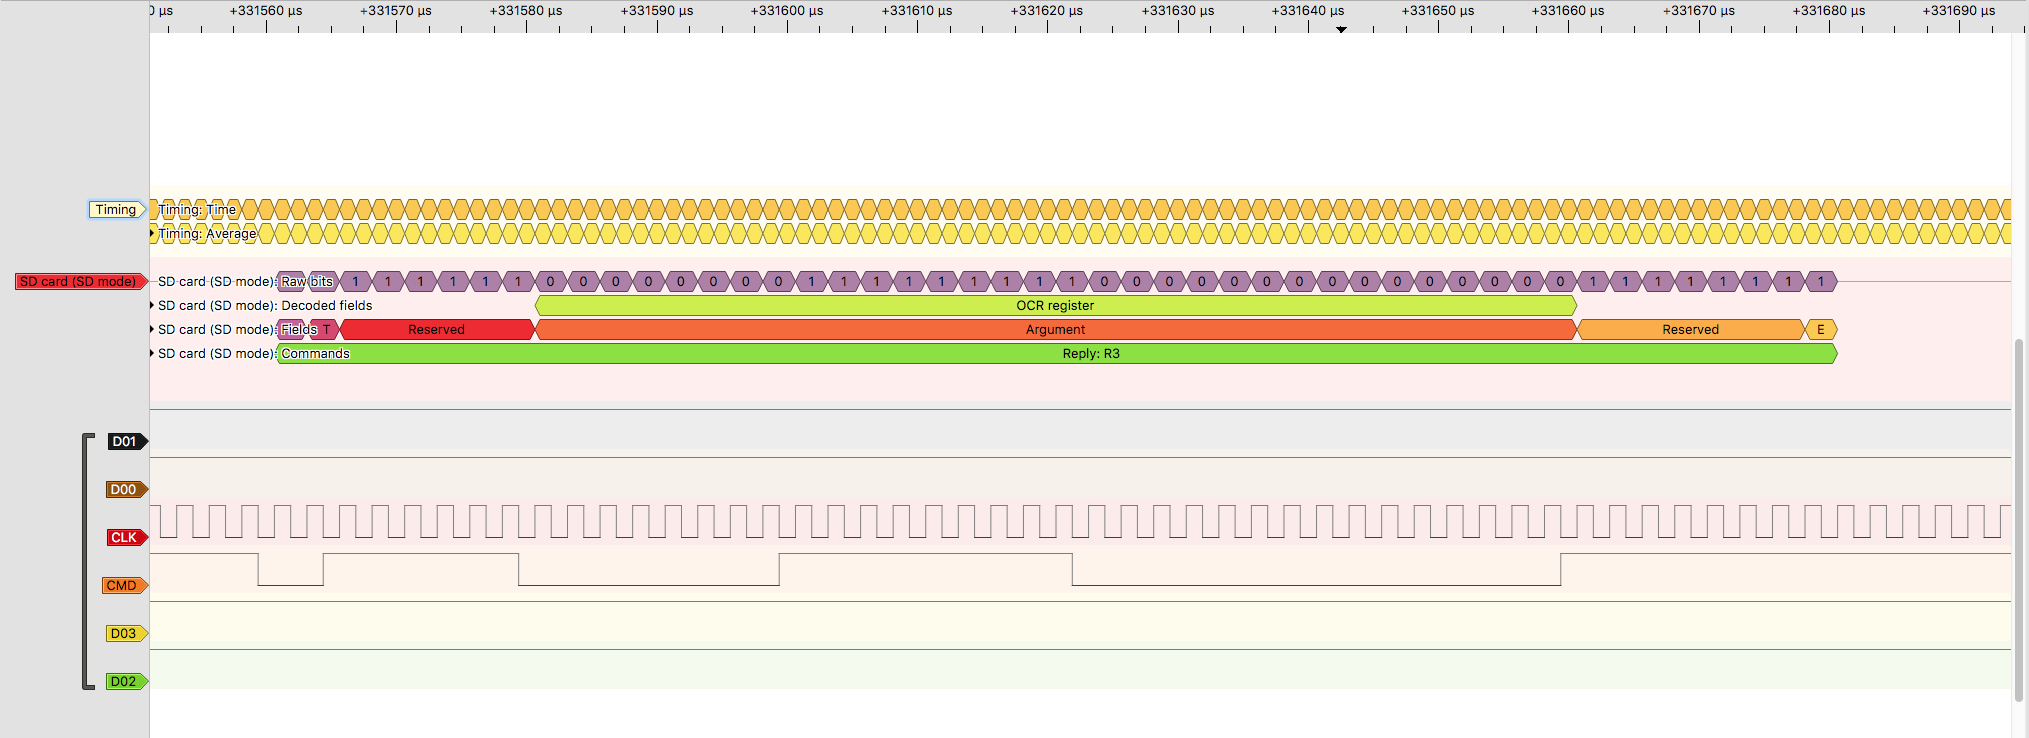Image resolution: width=2029 pixels, height=738 pixels.
Task: Click the orange CMD channel label
Action: 125,585
